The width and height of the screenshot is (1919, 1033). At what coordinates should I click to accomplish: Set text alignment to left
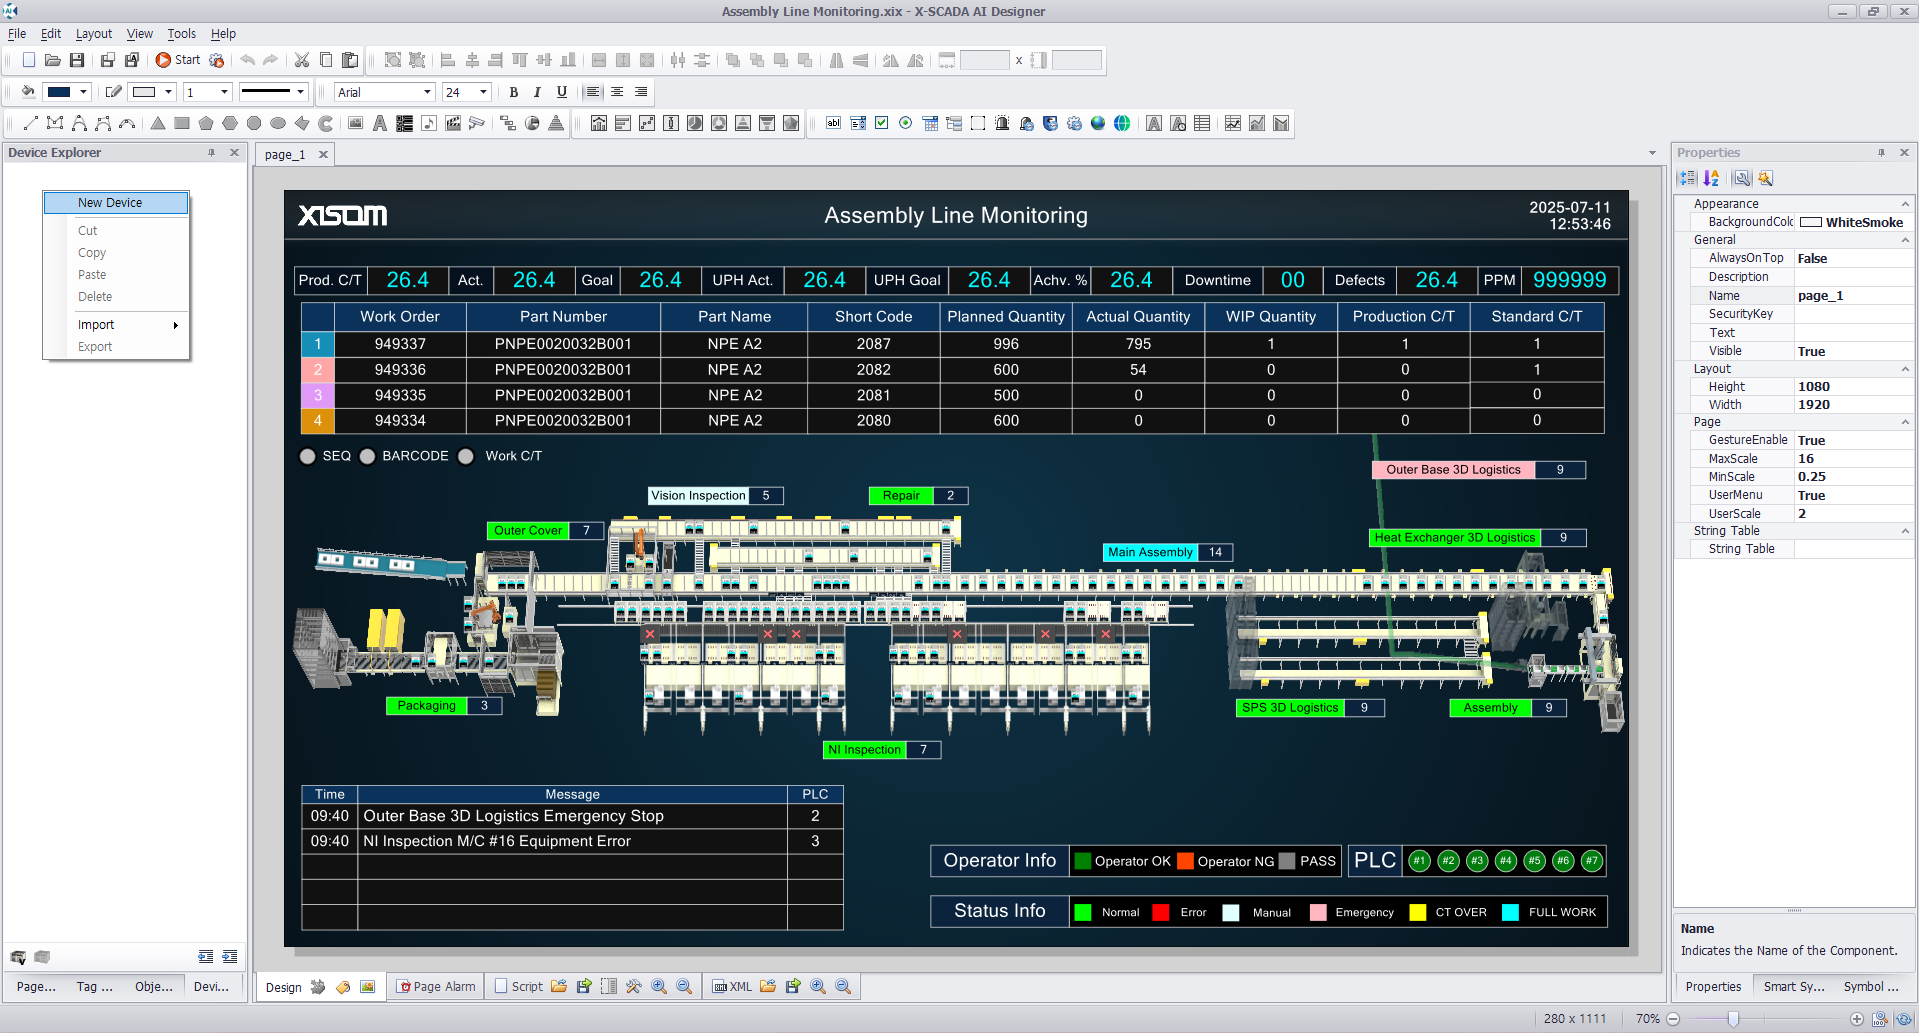[593, 92]
